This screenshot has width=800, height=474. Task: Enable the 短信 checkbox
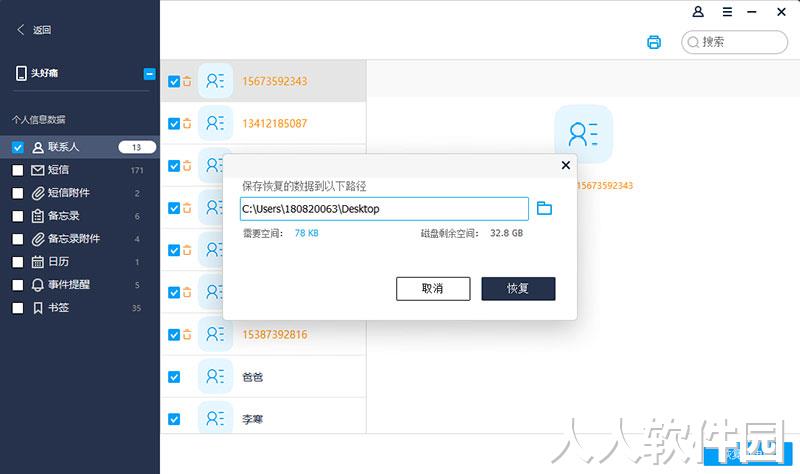point(18,170)
